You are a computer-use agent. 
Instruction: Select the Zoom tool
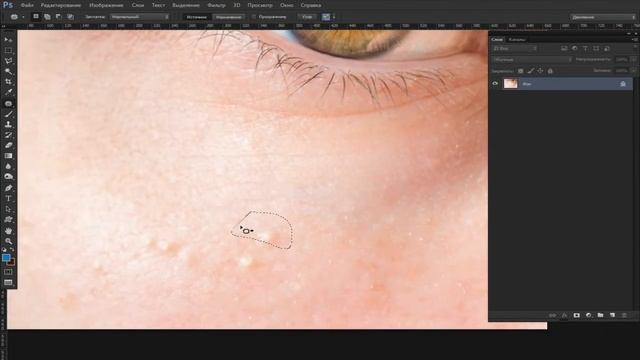click(x=8, y=241)
